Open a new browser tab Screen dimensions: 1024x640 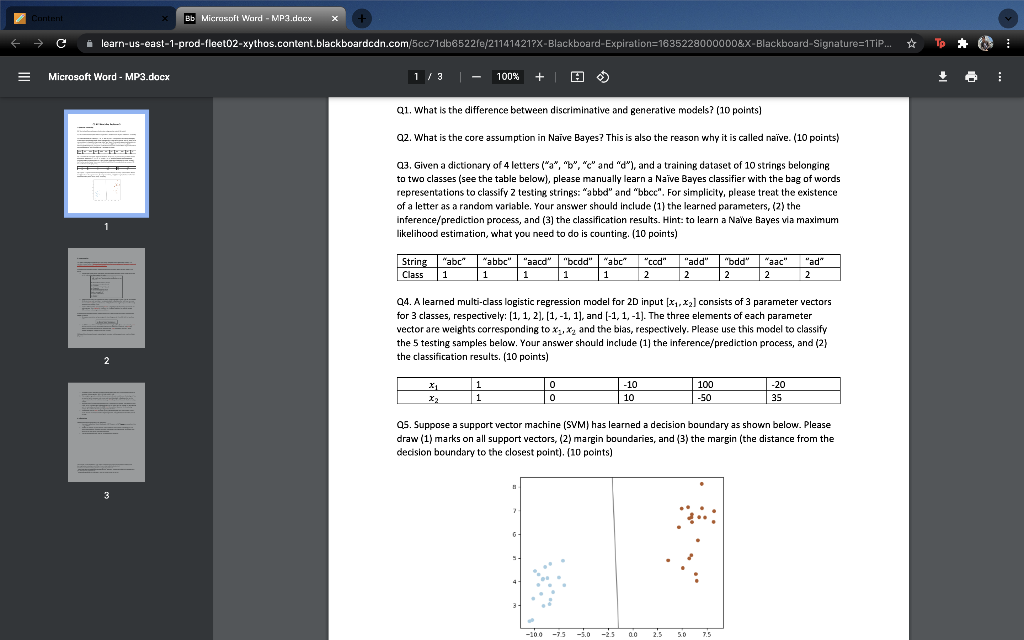(x=360, y=17)
